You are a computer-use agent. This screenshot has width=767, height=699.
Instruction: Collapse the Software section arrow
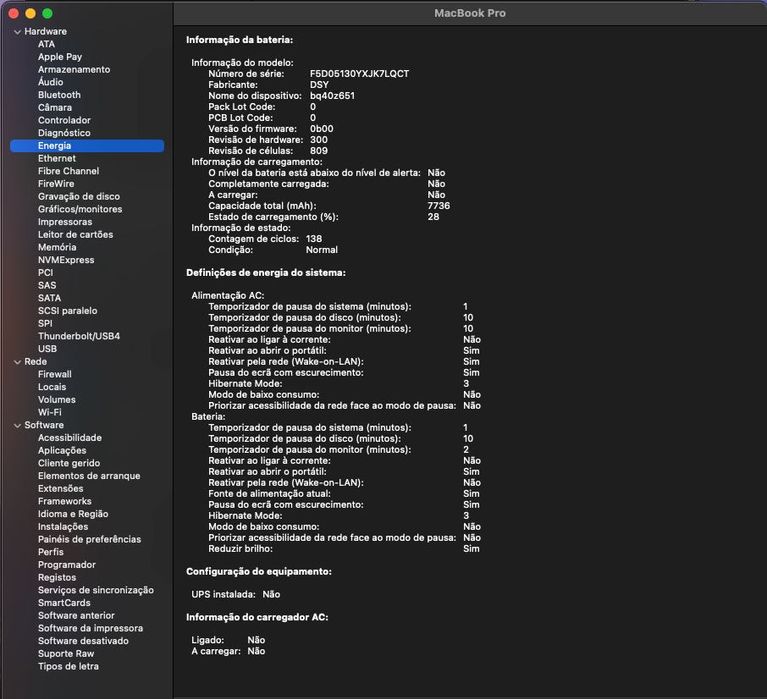16,425
